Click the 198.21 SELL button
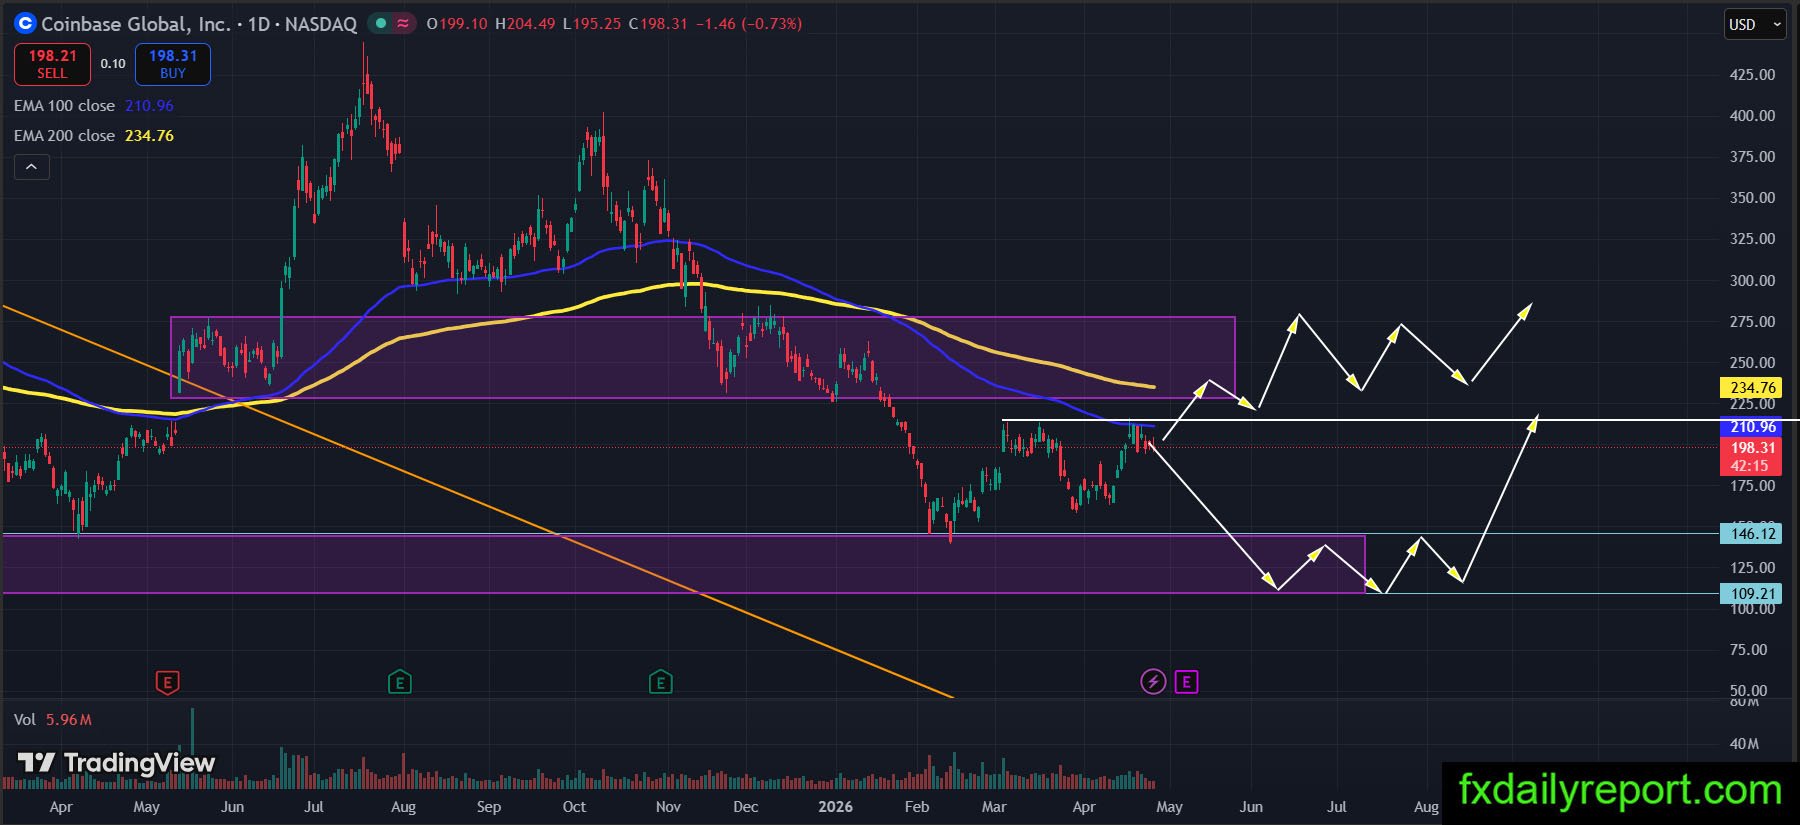The height and width of the screenshot is (825, 1800). click(x=52, y=64)
